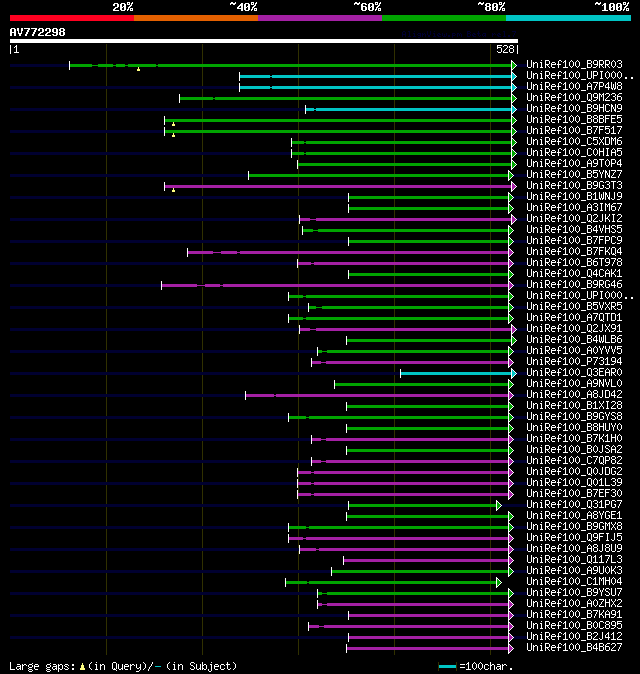Click the green alignment bar for UniRef100_C1MH04

pyautogui.click(x=391, y=582)
